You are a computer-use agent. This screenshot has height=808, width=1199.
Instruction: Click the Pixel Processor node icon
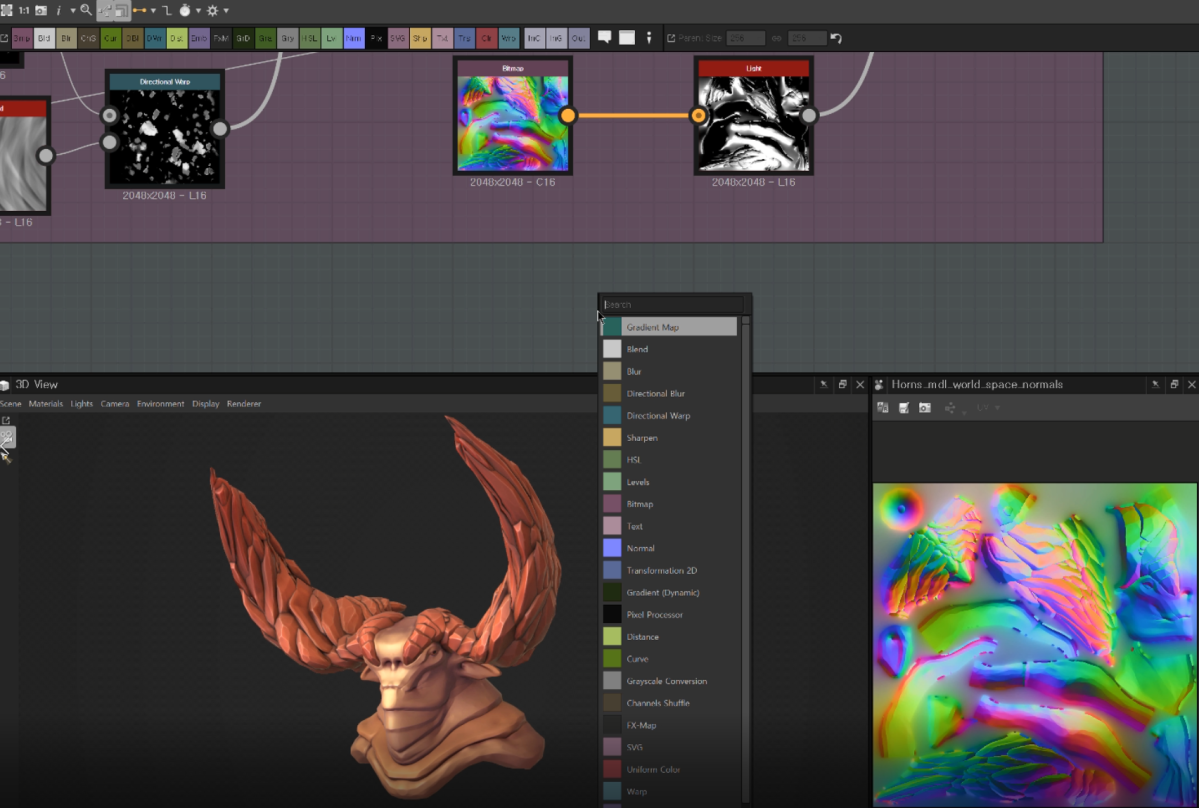pyautogui.click(x=374, y=37)
